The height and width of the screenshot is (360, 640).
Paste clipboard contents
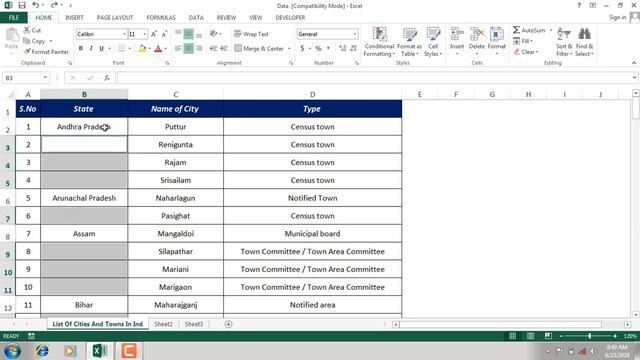pyautogui.click(x=12, y=39)
